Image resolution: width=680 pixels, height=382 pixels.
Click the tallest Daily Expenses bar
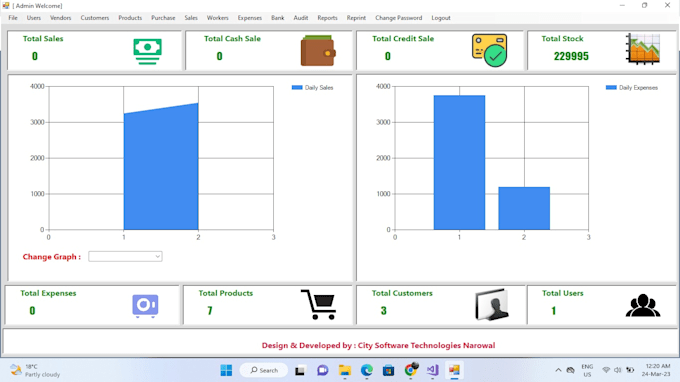coord(459,162)
